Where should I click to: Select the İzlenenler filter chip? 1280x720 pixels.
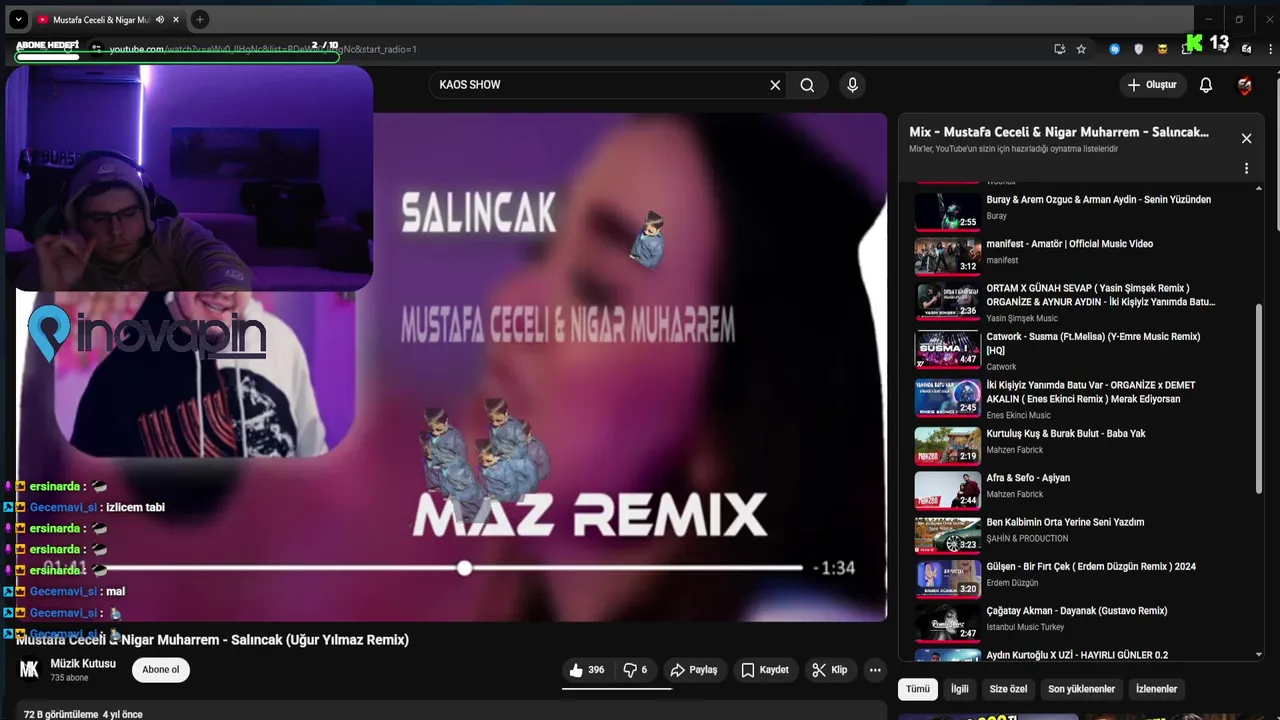[1157, 689]
